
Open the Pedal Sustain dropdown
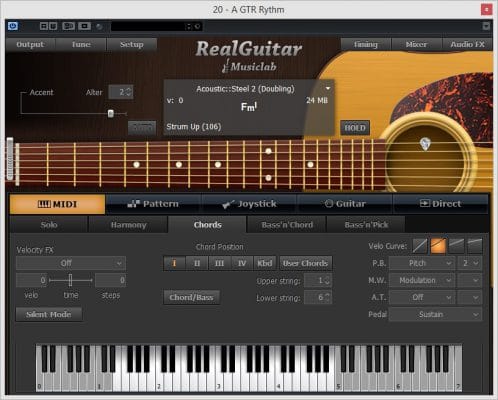[435, 314]
